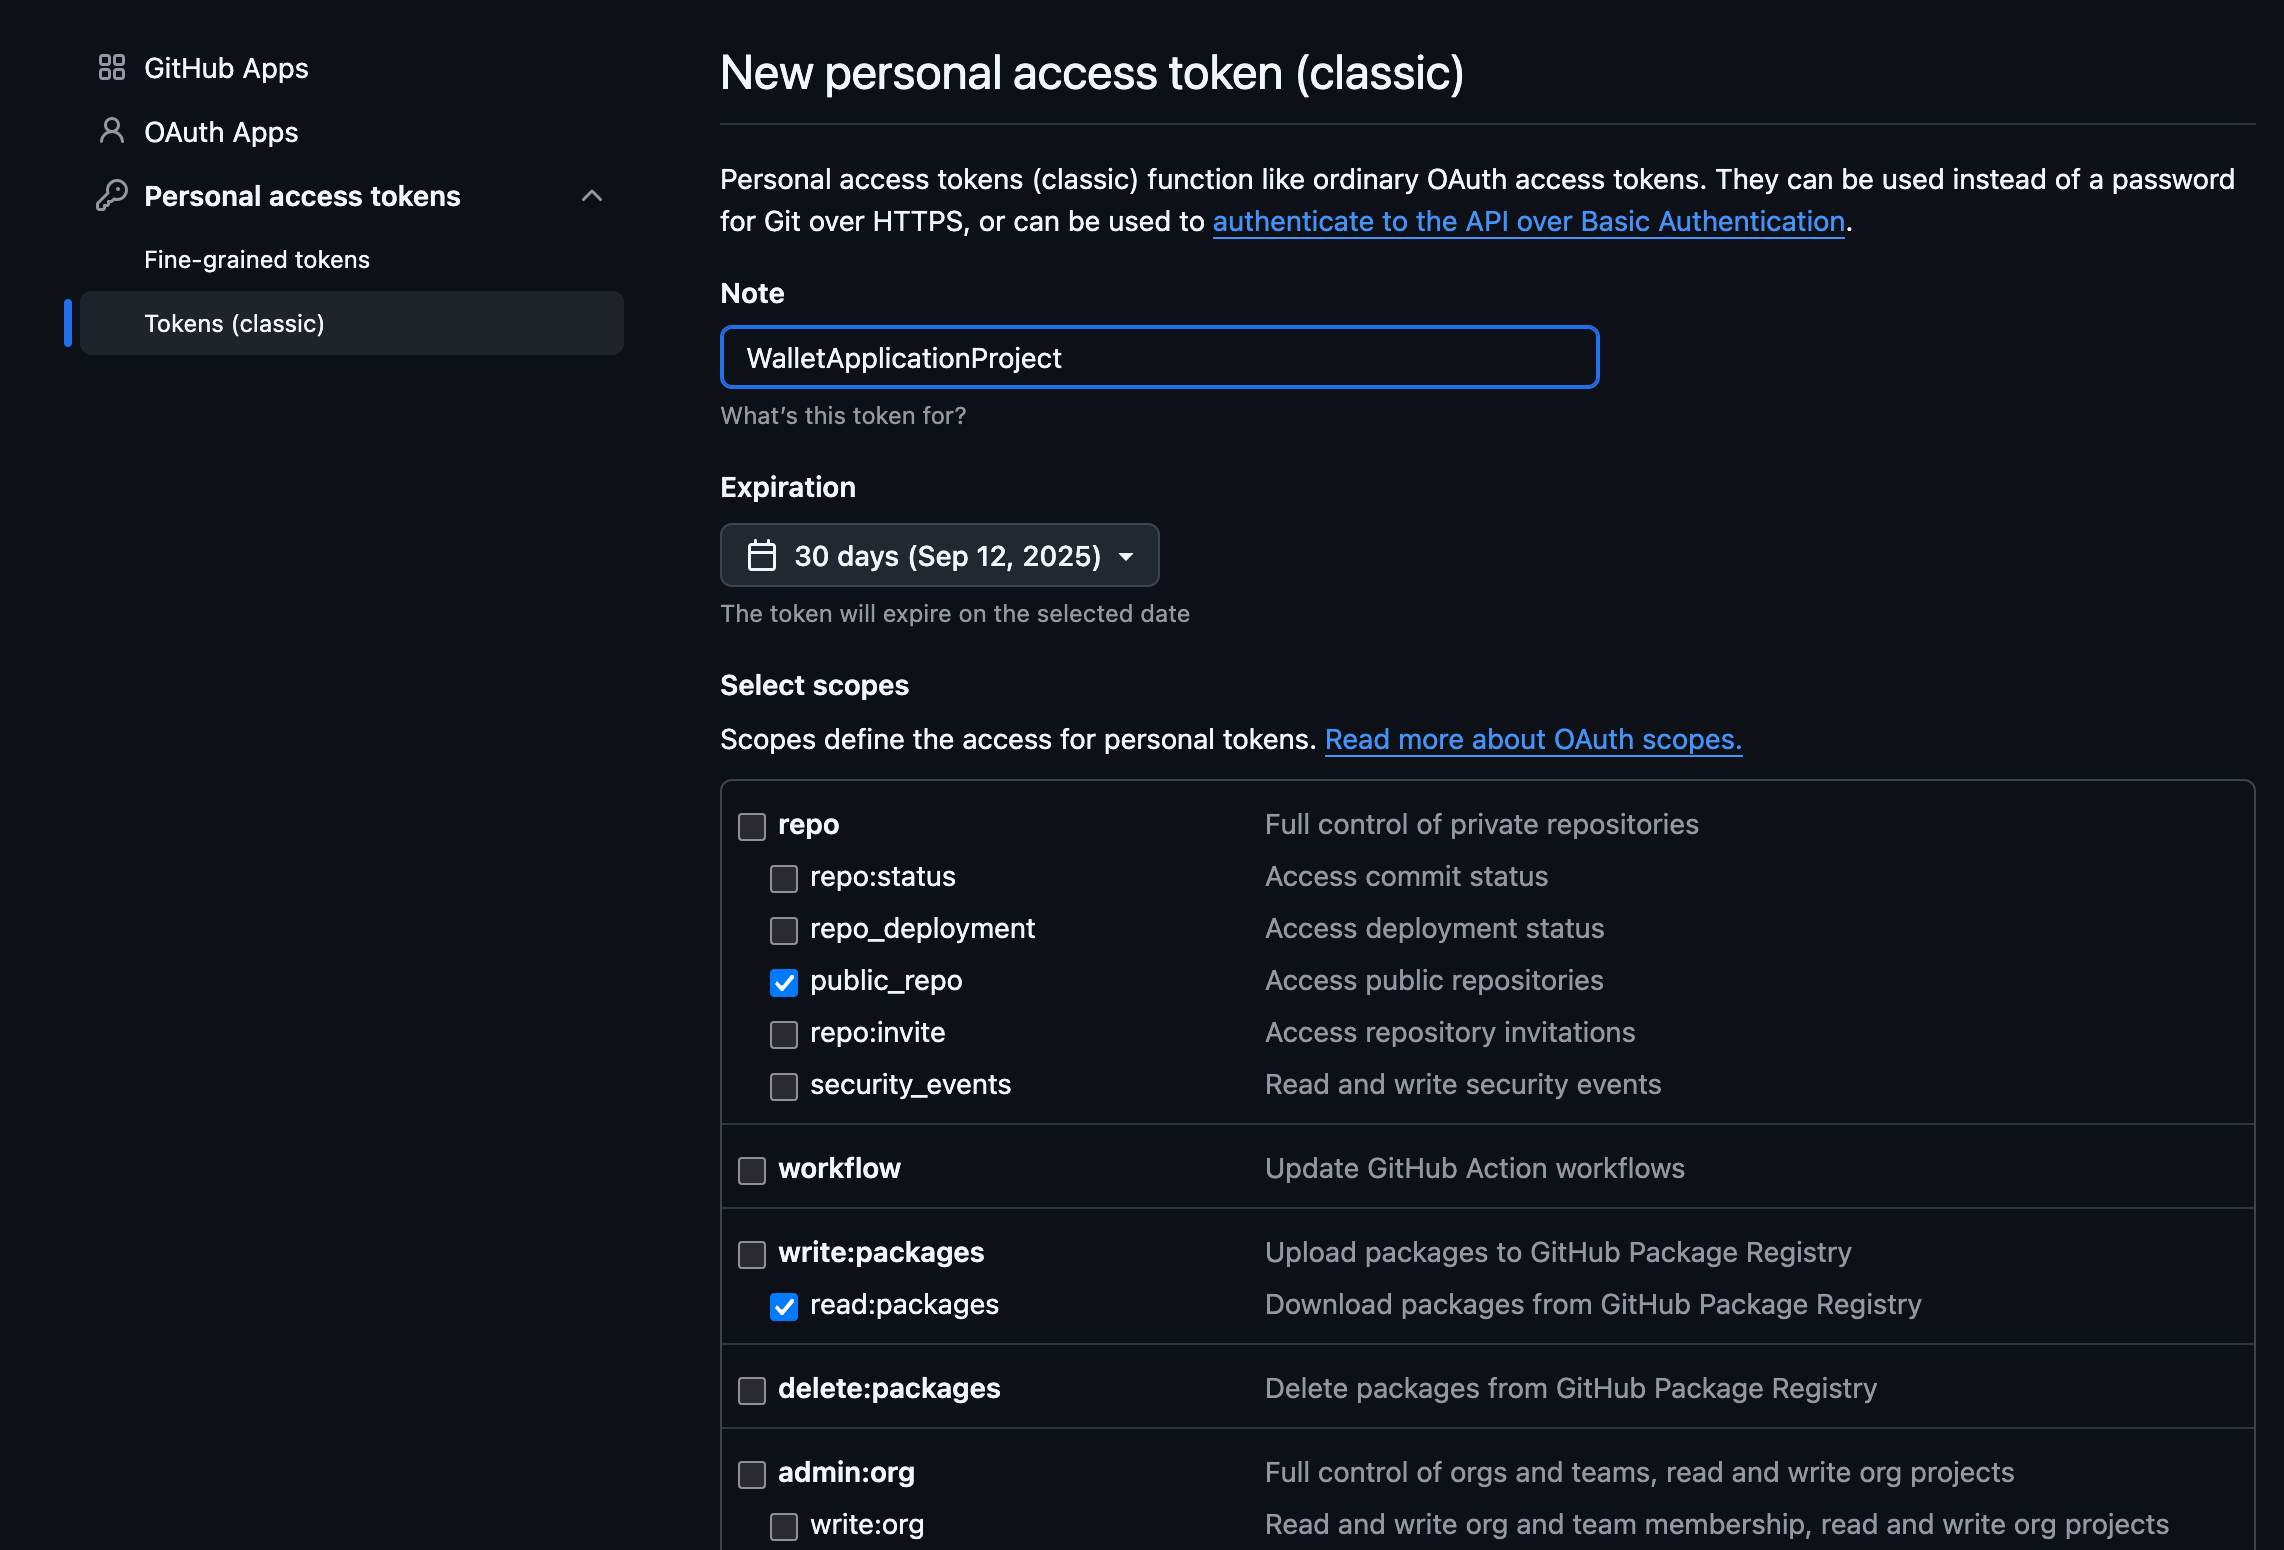This screenshot has height=1550, width=2284.
Task: Click the GitHub Apps grid icon
Action: 111,68
